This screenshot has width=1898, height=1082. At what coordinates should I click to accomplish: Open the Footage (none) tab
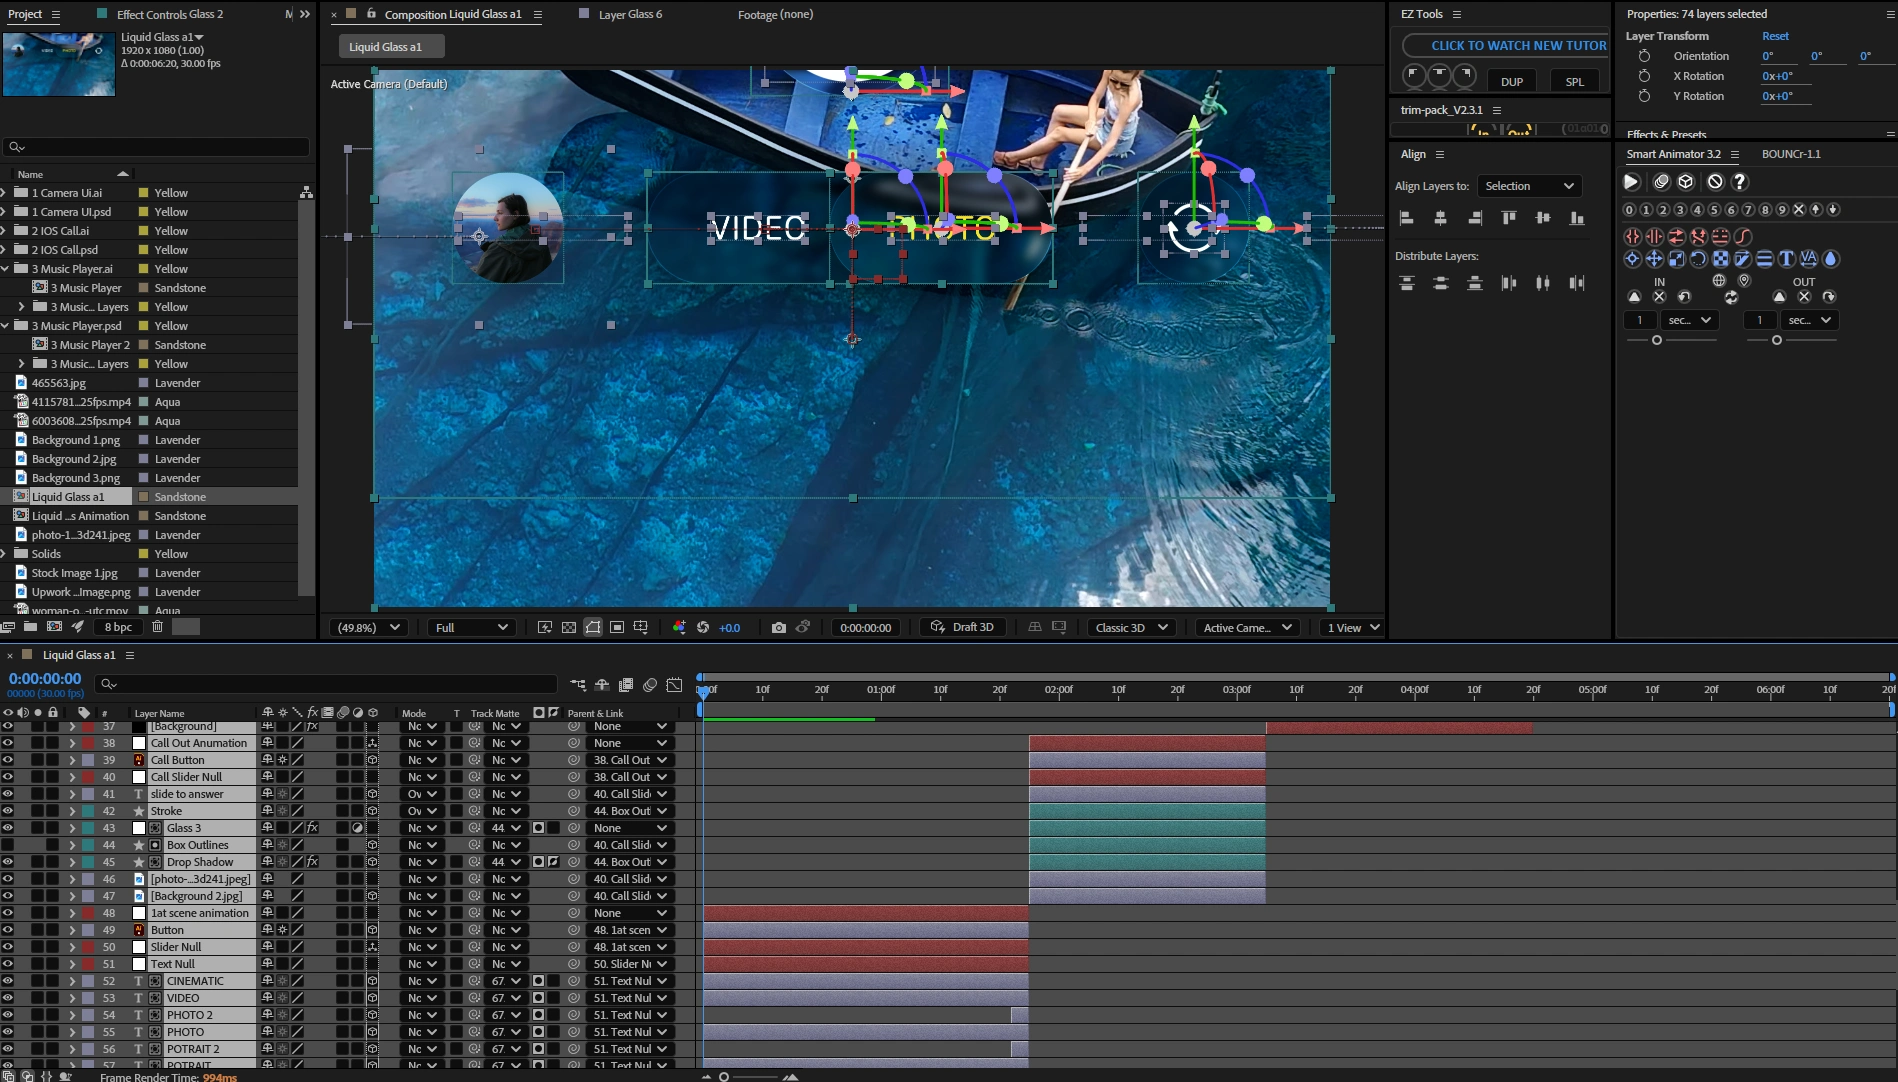[x=775, y=14]
